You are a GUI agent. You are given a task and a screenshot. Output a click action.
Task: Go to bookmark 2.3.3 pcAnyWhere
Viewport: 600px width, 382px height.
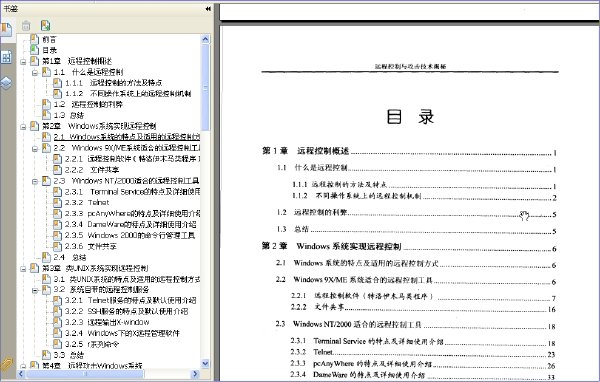(132, 213)
